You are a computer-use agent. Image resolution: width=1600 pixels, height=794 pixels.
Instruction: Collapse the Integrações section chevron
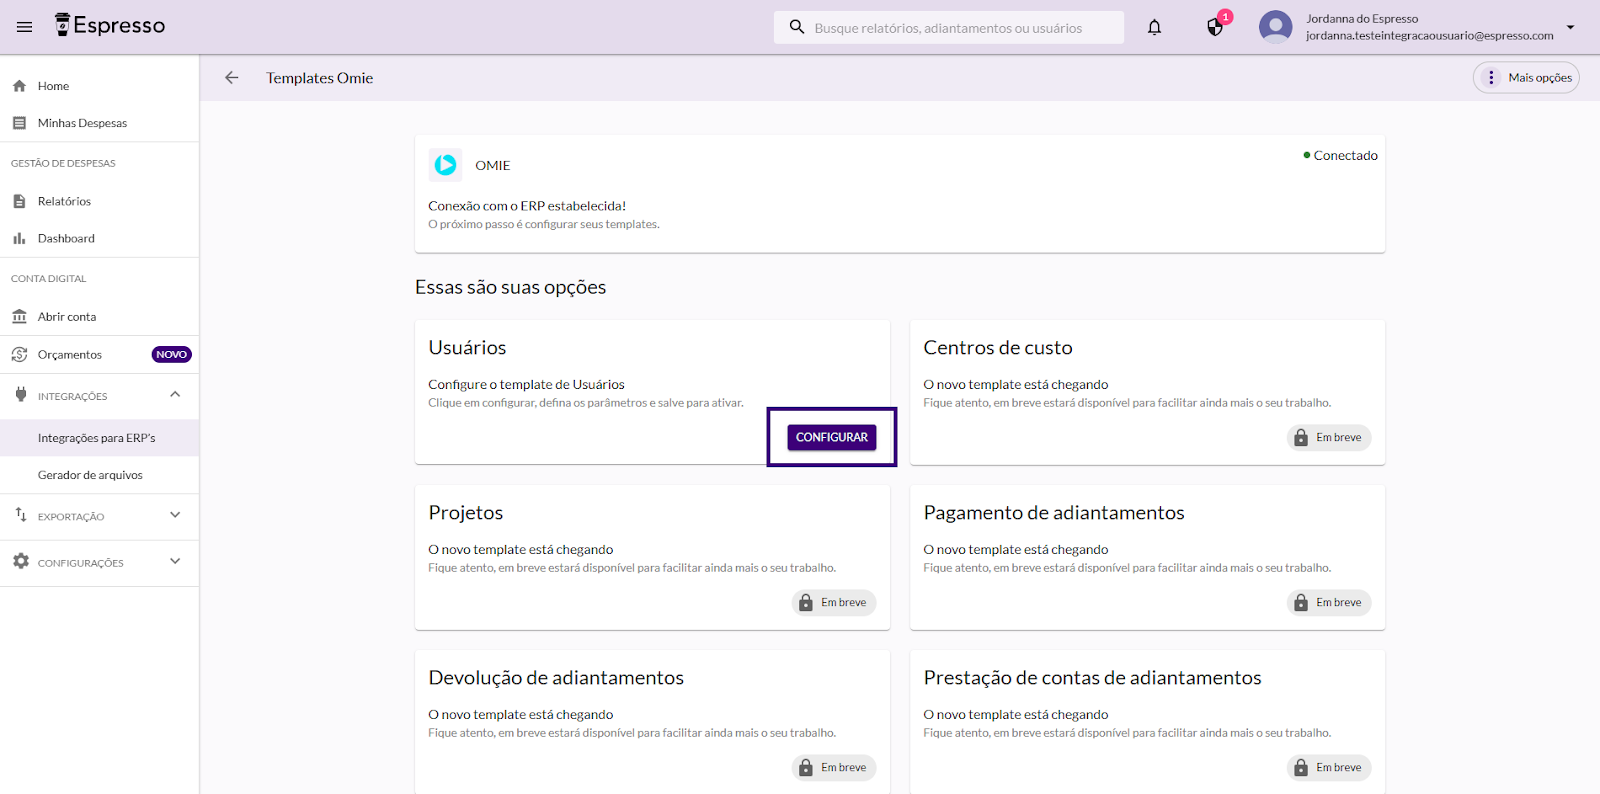coord(175,394)
